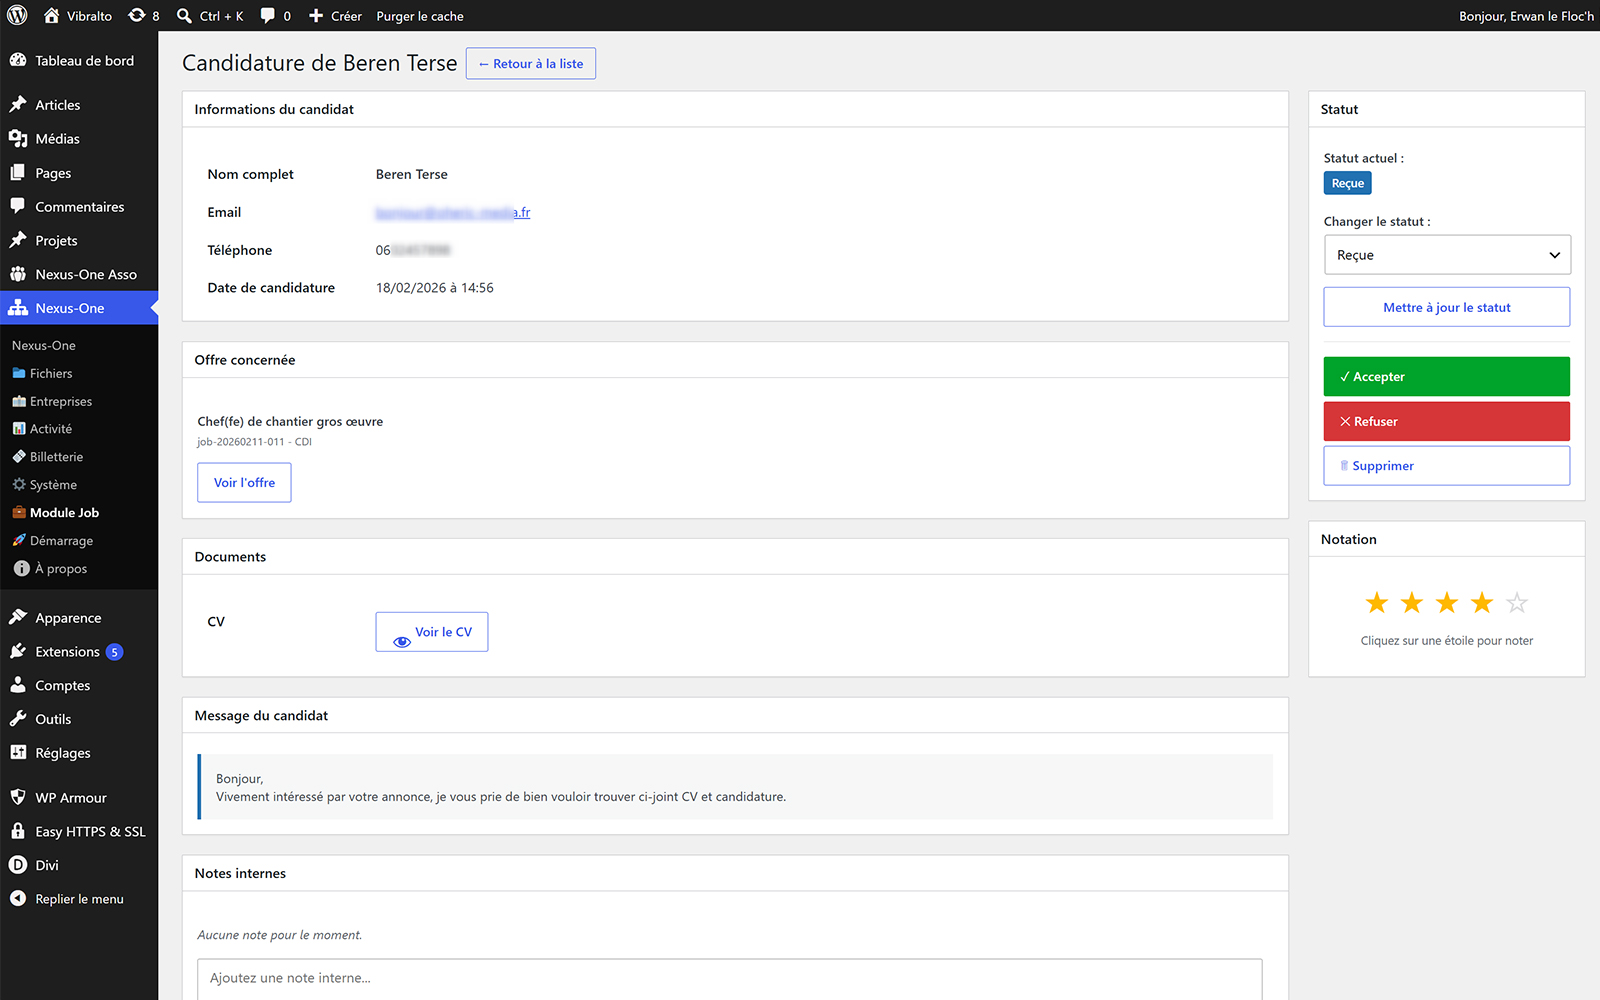Click the Divi logo icon

coord(18,865)
